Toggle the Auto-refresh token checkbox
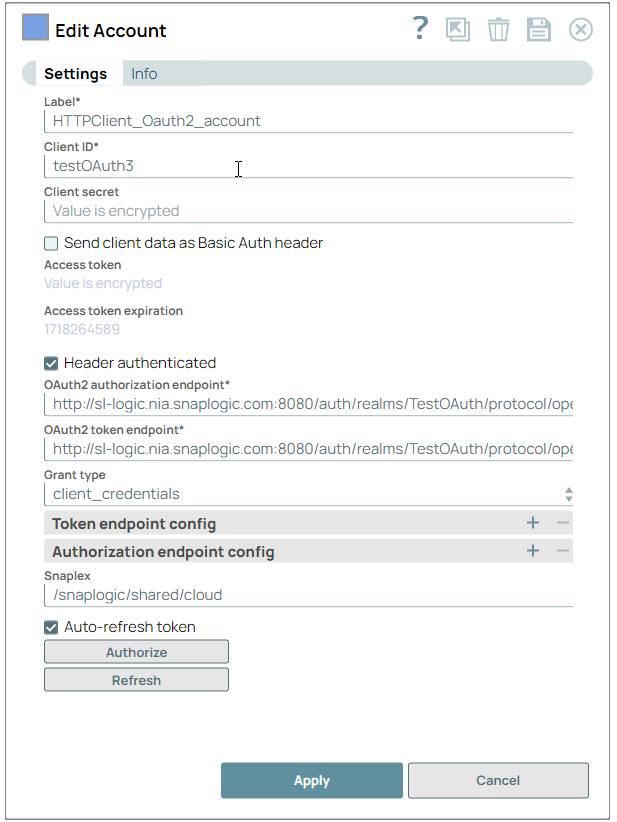The width and height of the screenshot is (617, 822). (x=51, y=627)
